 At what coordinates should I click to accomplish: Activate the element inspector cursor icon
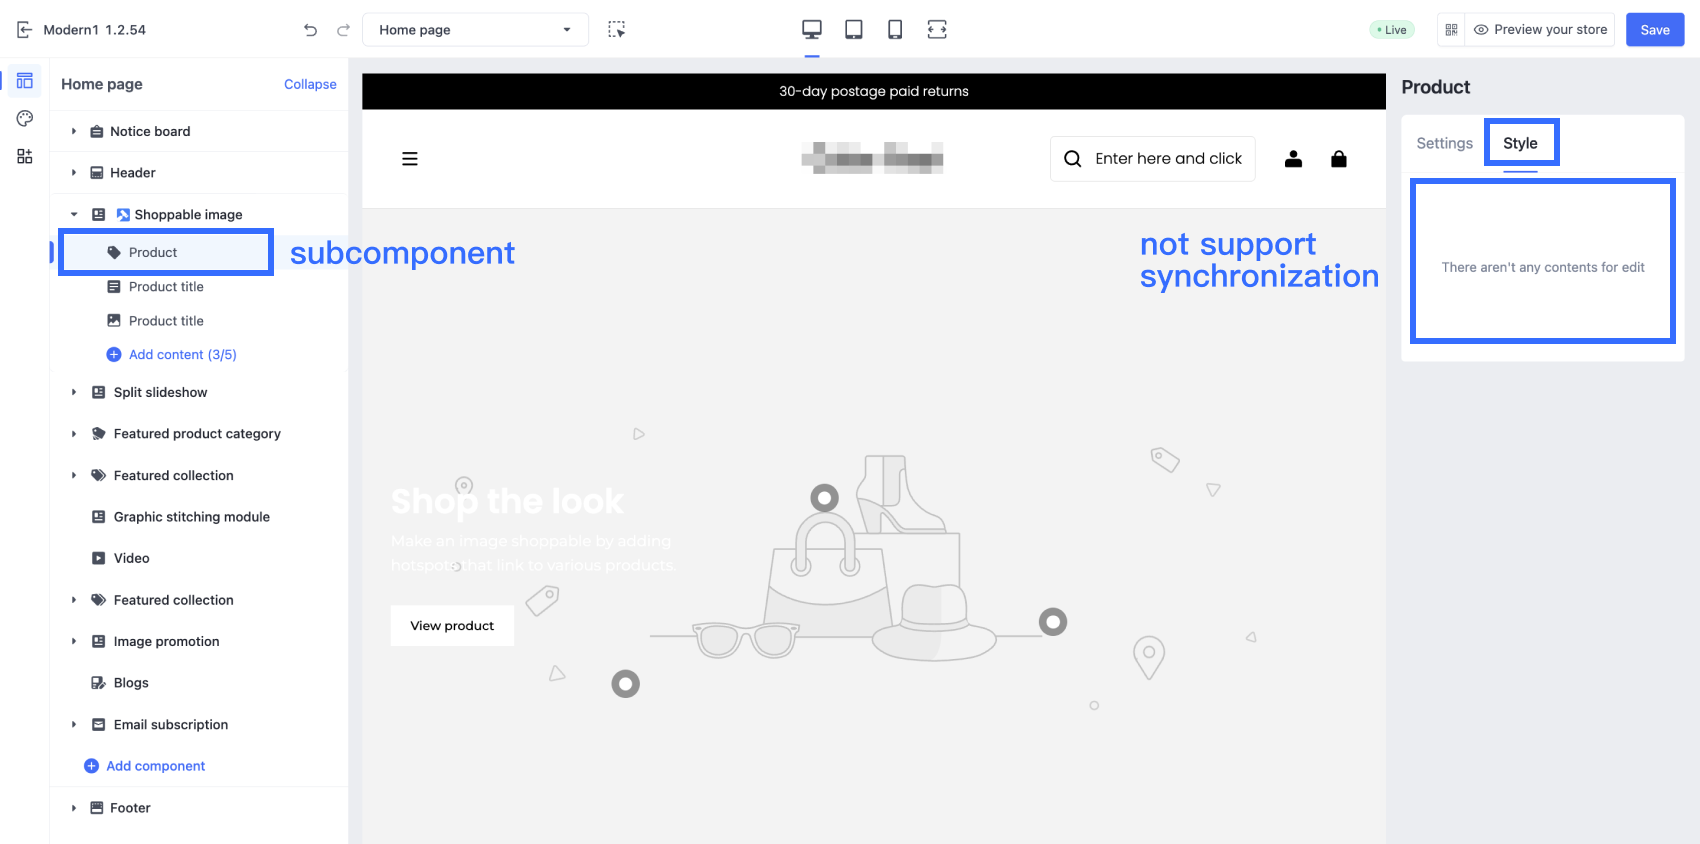[x=617, y=30]
